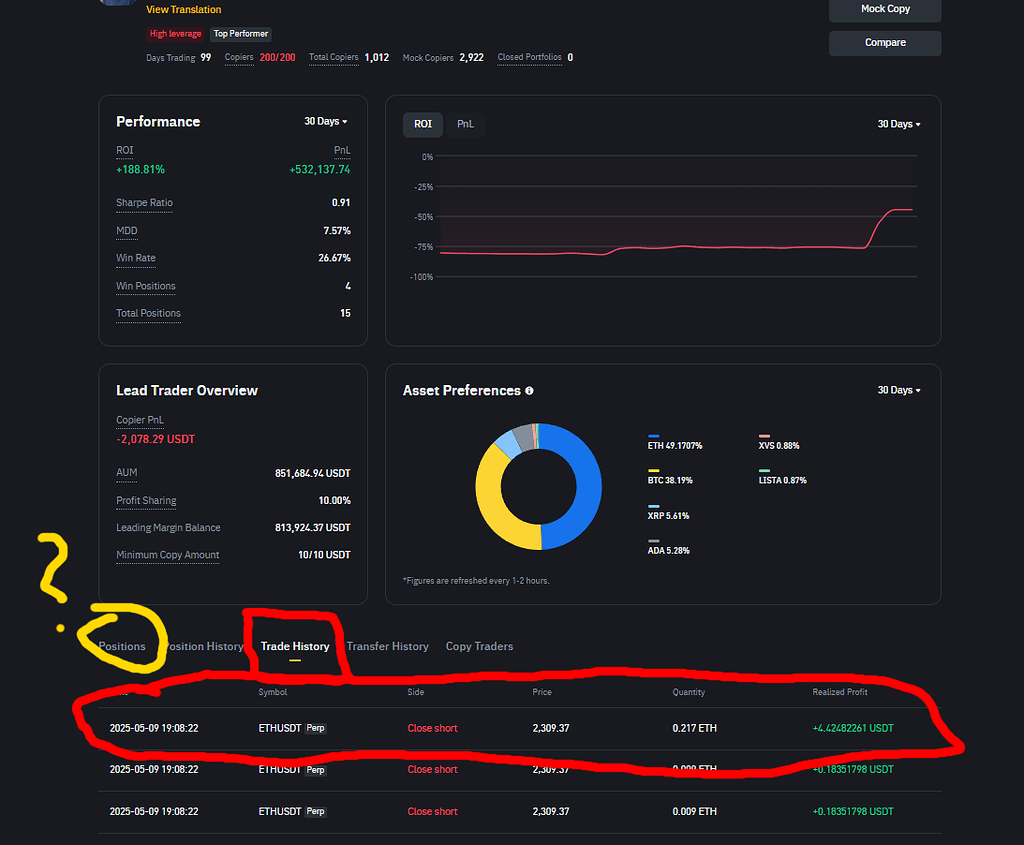The height and width of the screenshot is (845, 1024).
Task: Click the Compare button
Action: click(x=884, y=43)
